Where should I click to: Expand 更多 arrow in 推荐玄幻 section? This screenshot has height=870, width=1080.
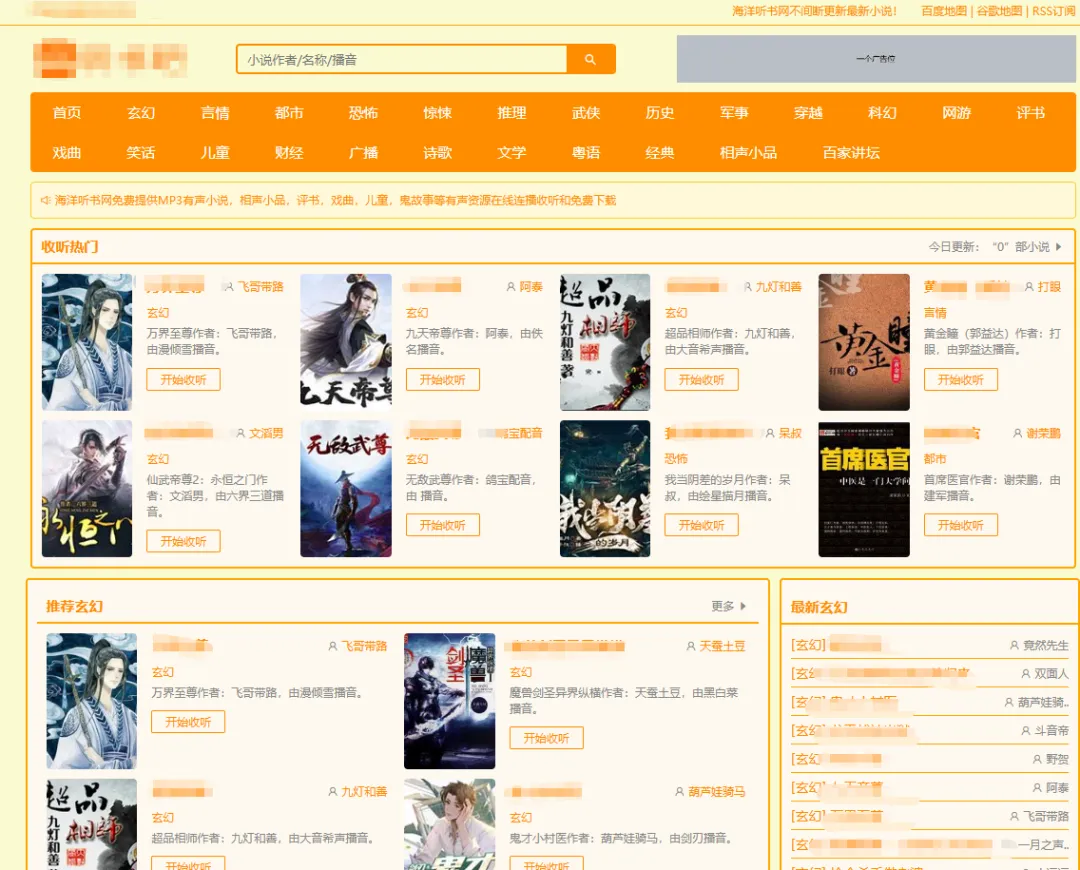(x=743, y=606)
